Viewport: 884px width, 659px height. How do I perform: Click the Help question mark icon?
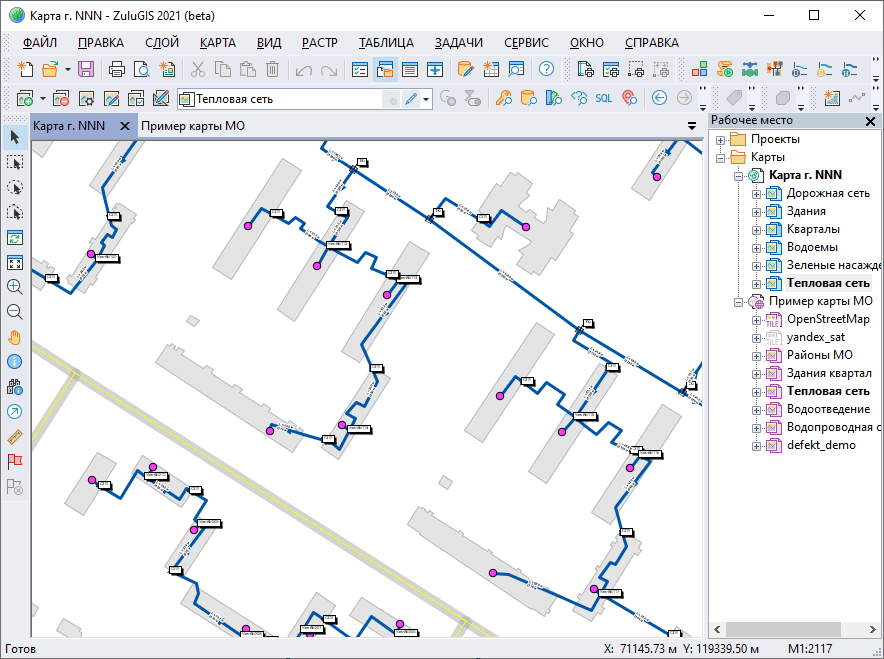click(546, 69)
